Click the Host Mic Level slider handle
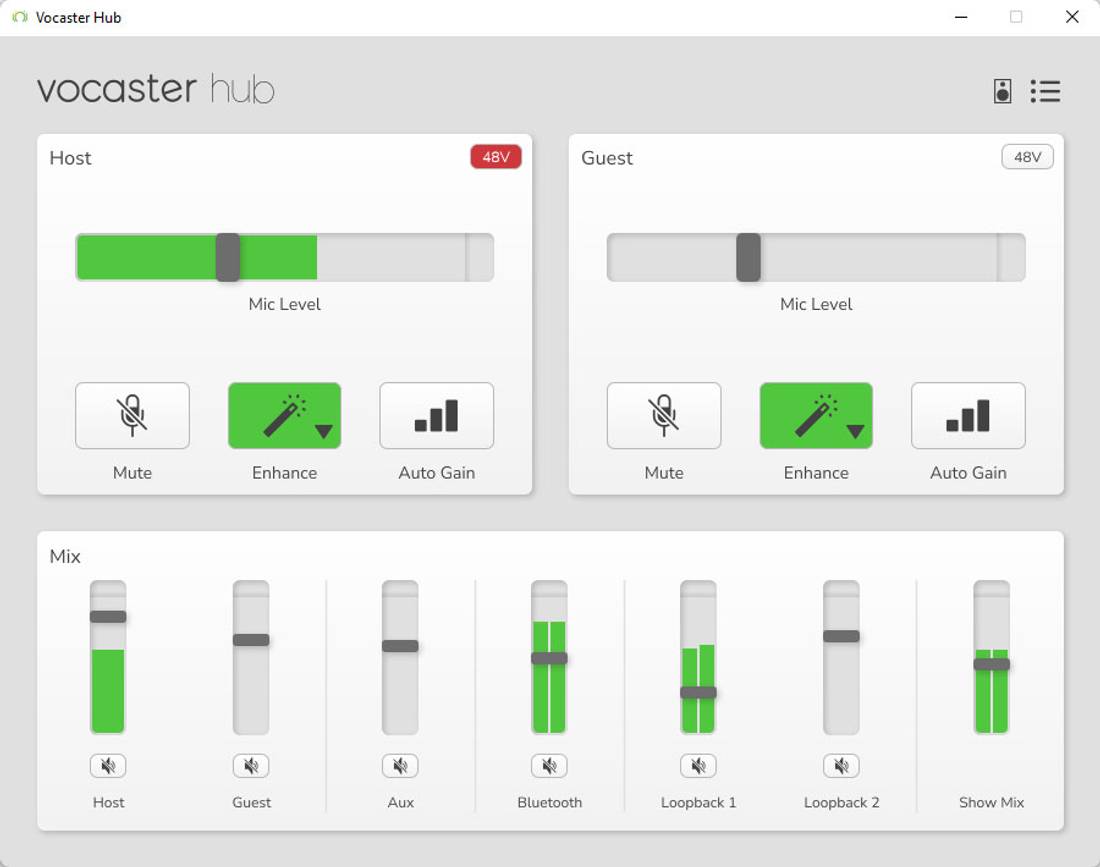1100x867 pixels. pos(228,257)
